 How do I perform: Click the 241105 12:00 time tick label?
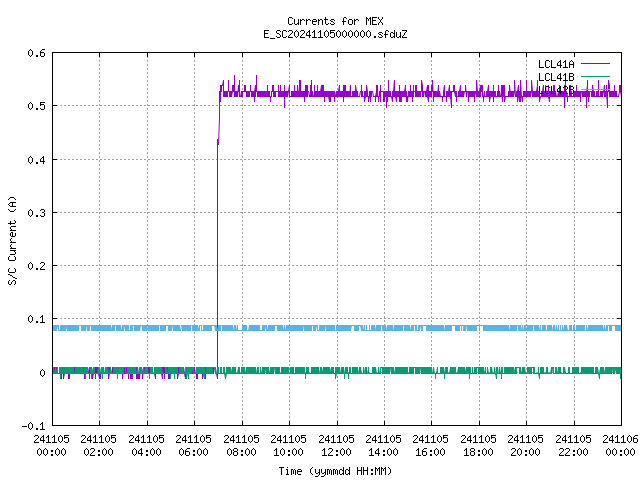[336, 446]
